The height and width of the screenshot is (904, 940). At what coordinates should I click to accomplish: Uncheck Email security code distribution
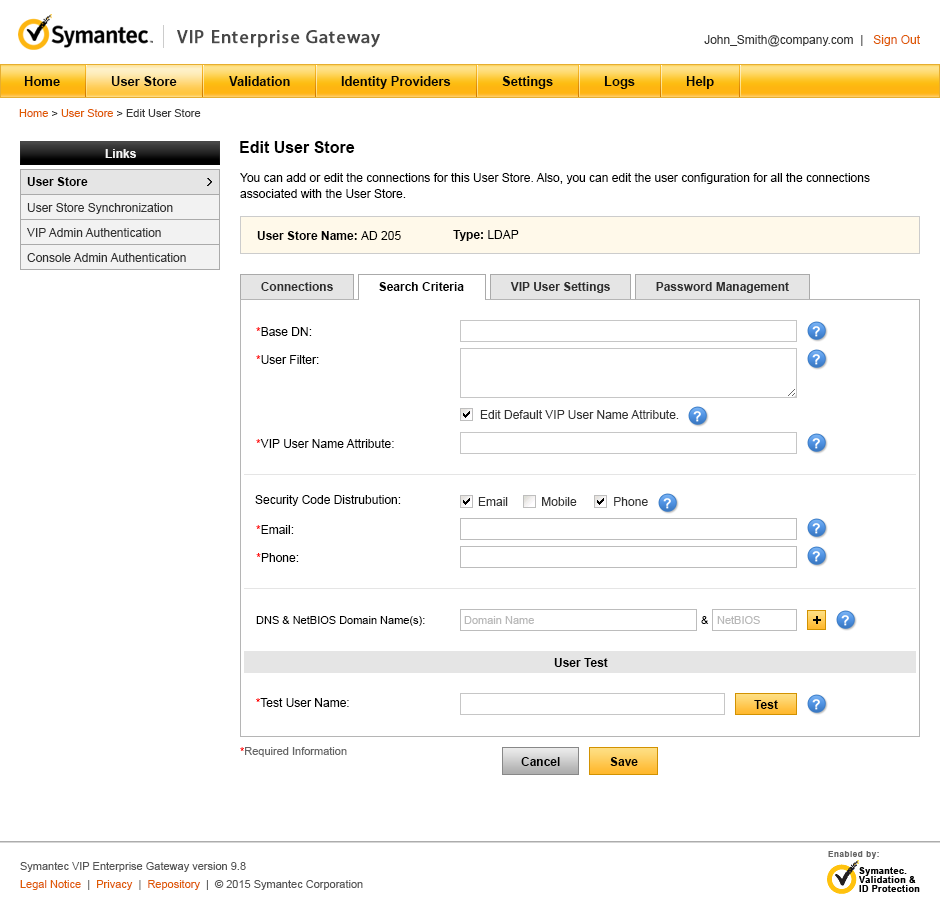click(x=466, y=501)
